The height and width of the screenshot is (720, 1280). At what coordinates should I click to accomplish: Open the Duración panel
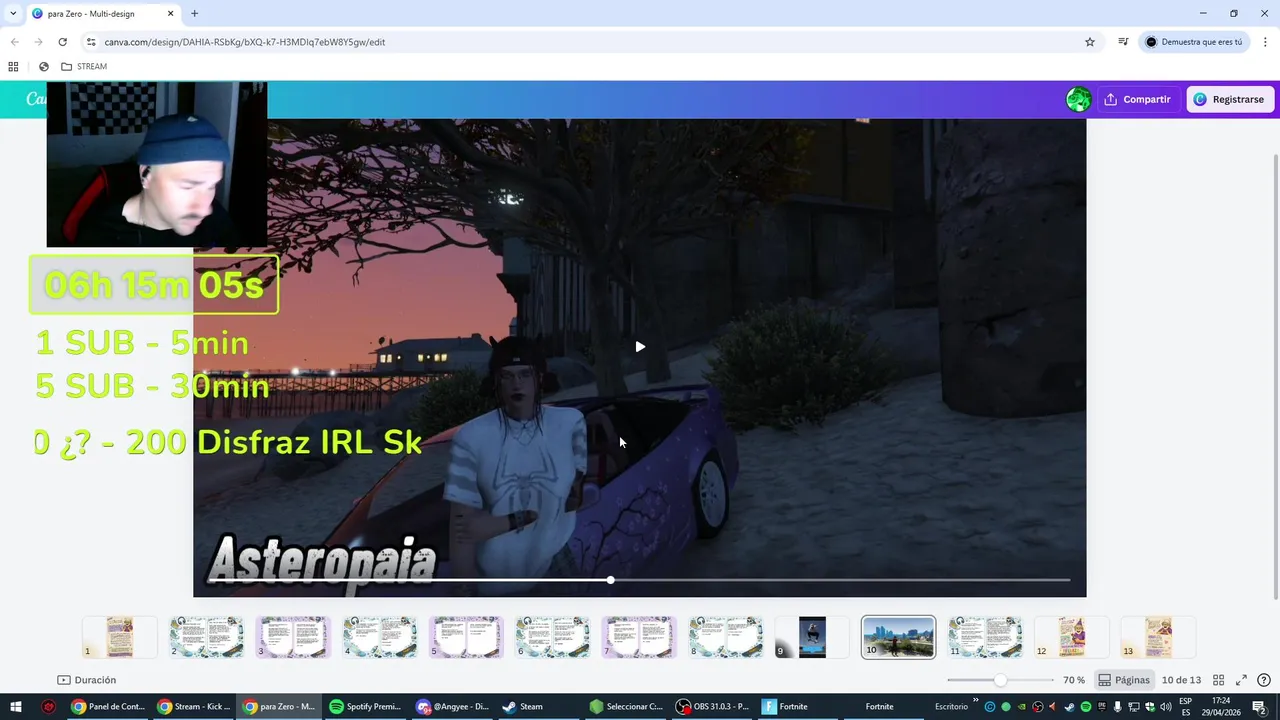click(87, 680)
